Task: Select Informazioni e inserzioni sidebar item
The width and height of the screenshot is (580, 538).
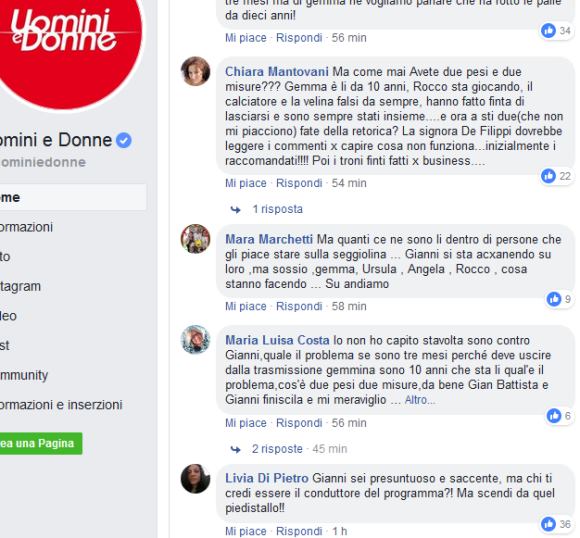Action: click(61, 405)
